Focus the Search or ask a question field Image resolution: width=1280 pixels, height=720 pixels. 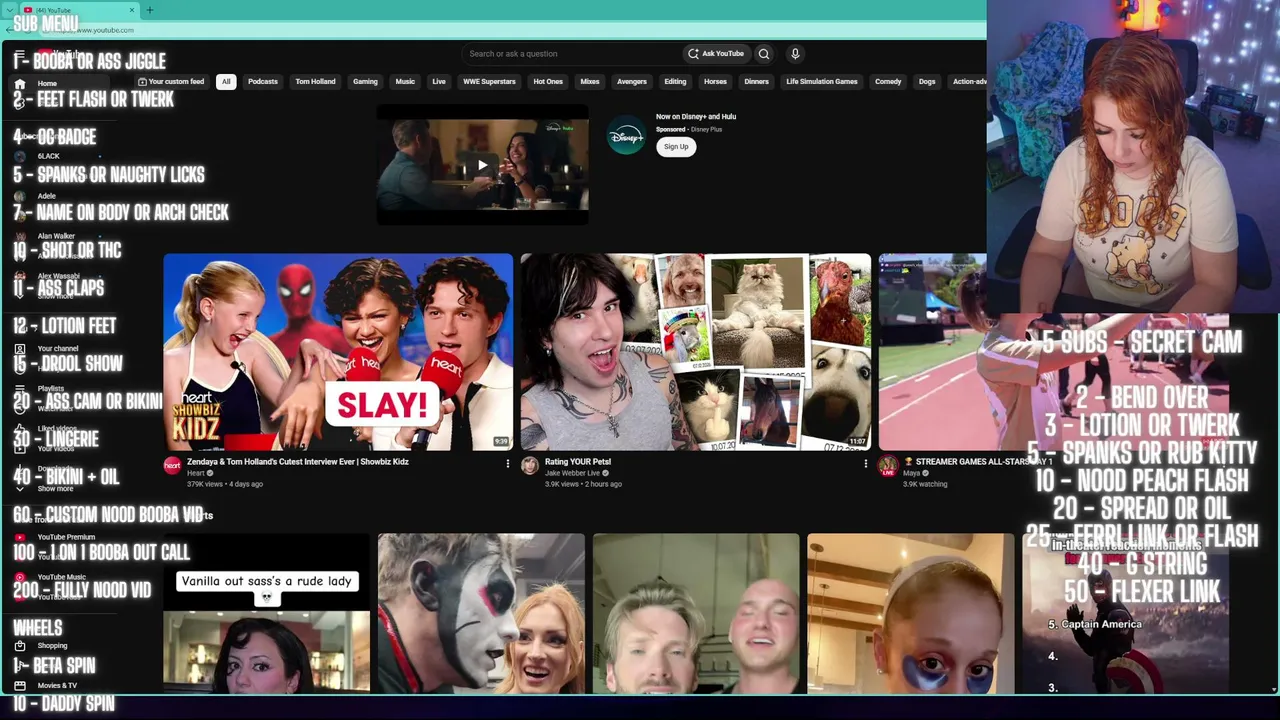coord(570,54)
